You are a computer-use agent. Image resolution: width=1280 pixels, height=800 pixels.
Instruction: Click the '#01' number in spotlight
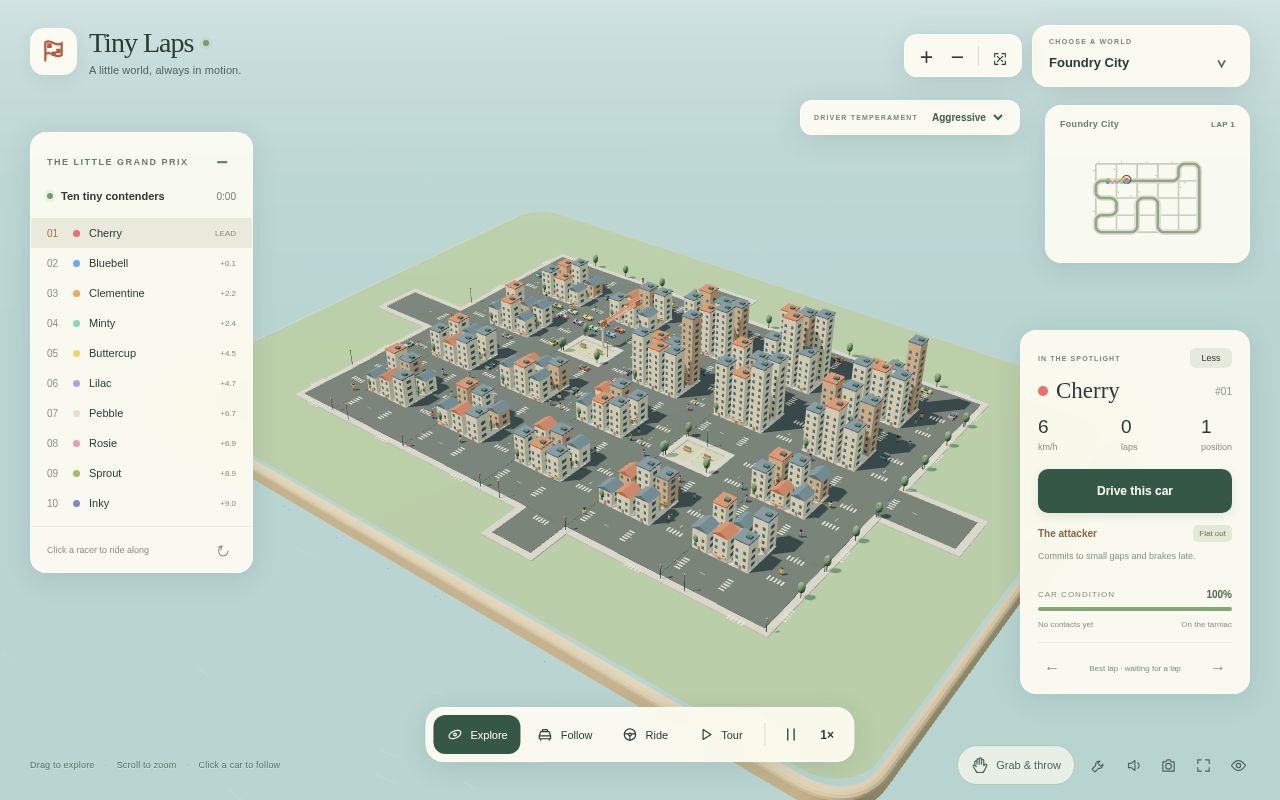1223,391
